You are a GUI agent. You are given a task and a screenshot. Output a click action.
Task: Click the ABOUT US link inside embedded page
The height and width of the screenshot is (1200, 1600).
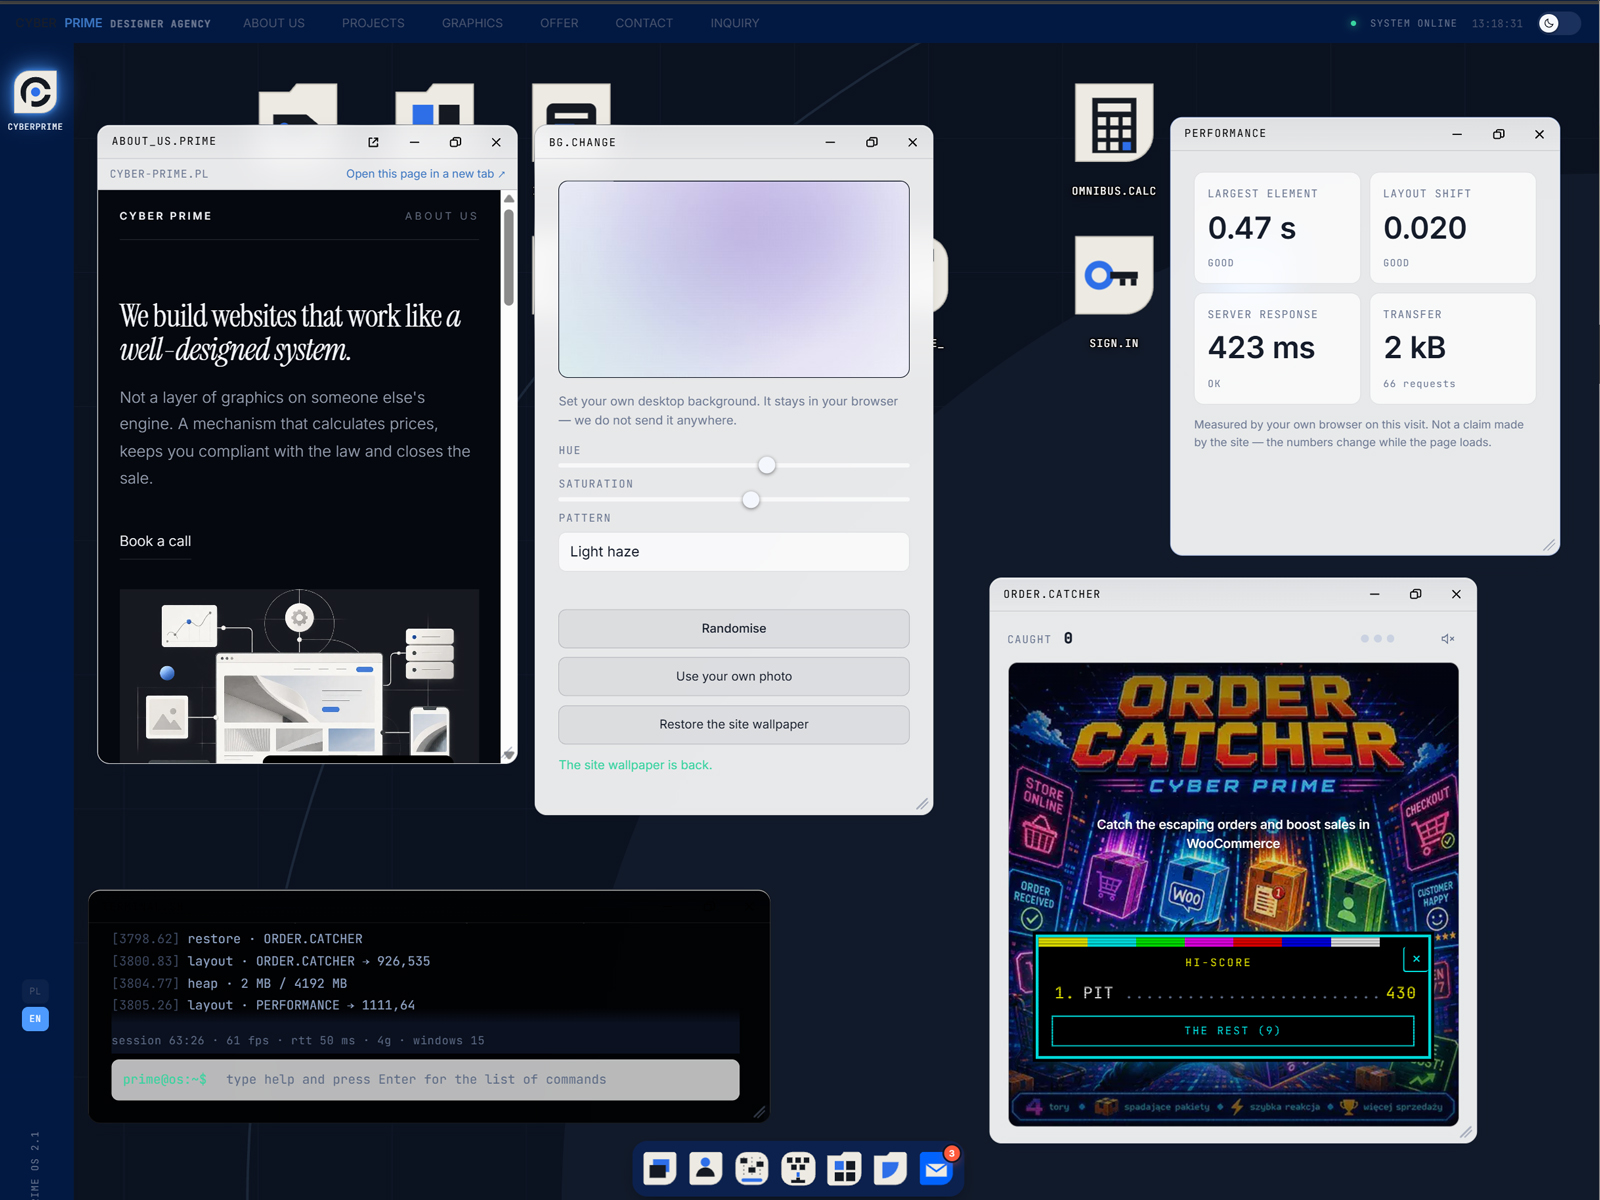point(441,216)
